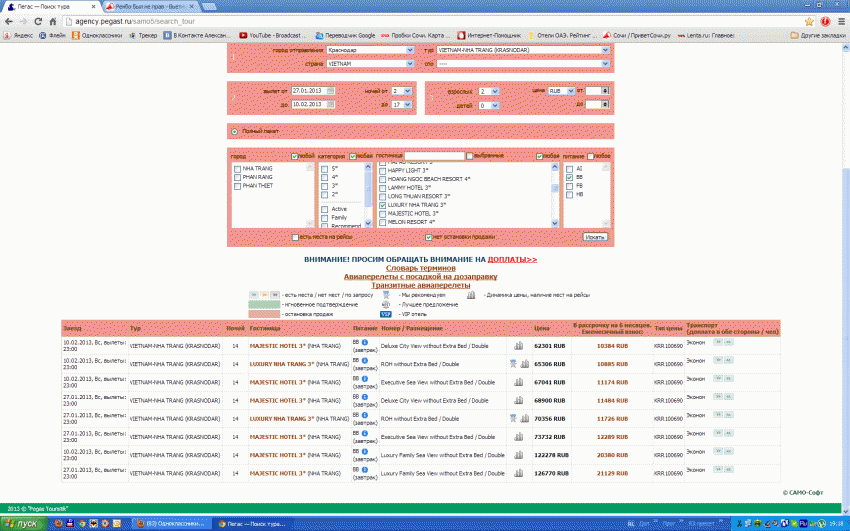Click the Искать search button
Image resolution: width=850 pixels, height=531 pixels.
[x=595, y=237]
